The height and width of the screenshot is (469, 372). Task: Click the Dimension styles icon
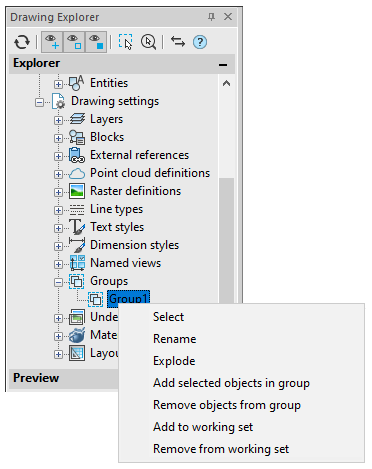point(77,245)
